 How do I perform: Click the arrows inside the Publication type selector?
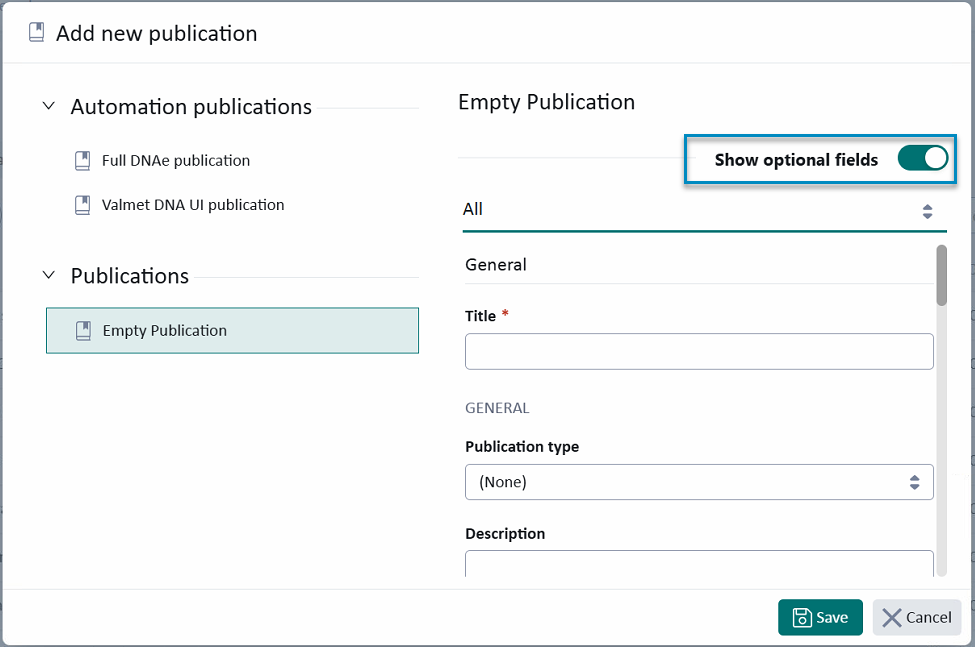[914, 481]
